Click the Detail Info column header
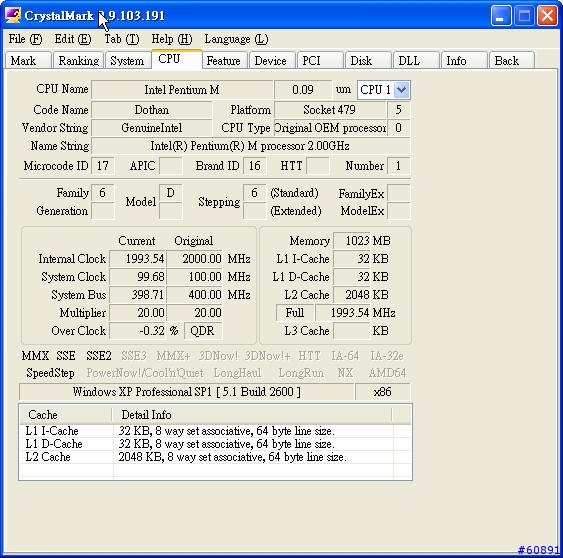 coord(251,415)
